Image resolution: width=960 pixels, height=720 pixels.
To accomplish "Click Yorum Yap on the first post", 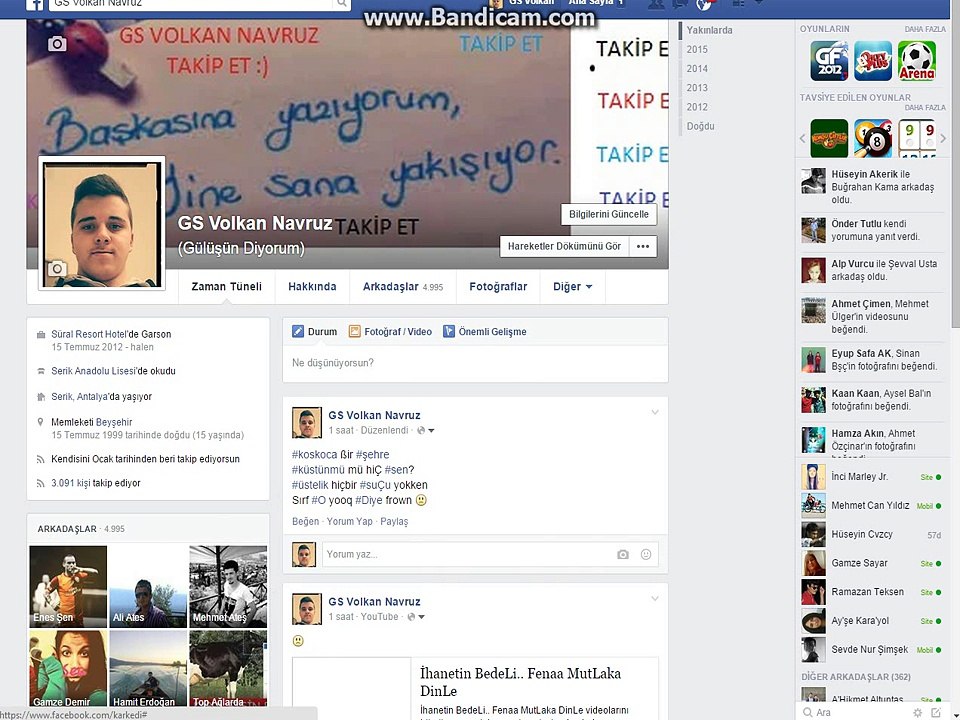I will pyautogui.click(x=350, y=521).
